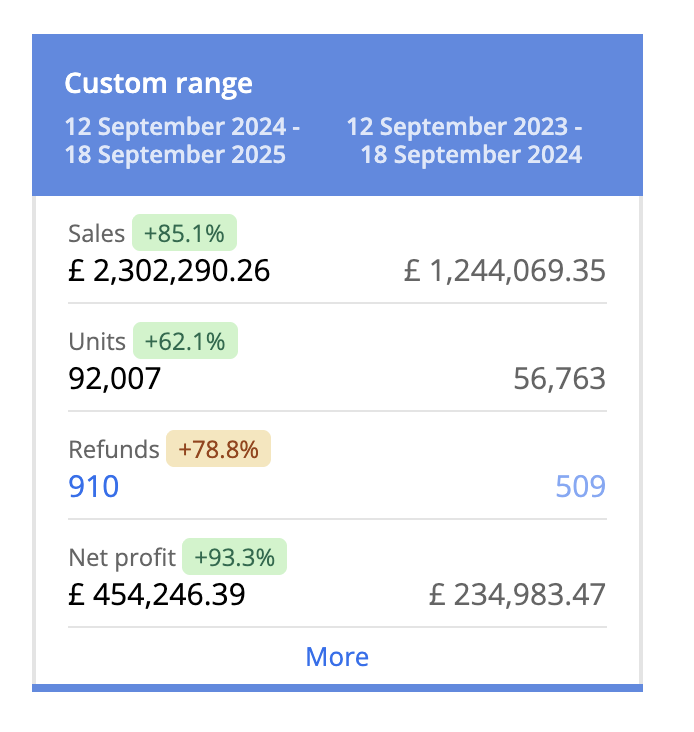Click the Sales +85.1% change badge
The width and height of the screenshot is (694, 732).
184,234
